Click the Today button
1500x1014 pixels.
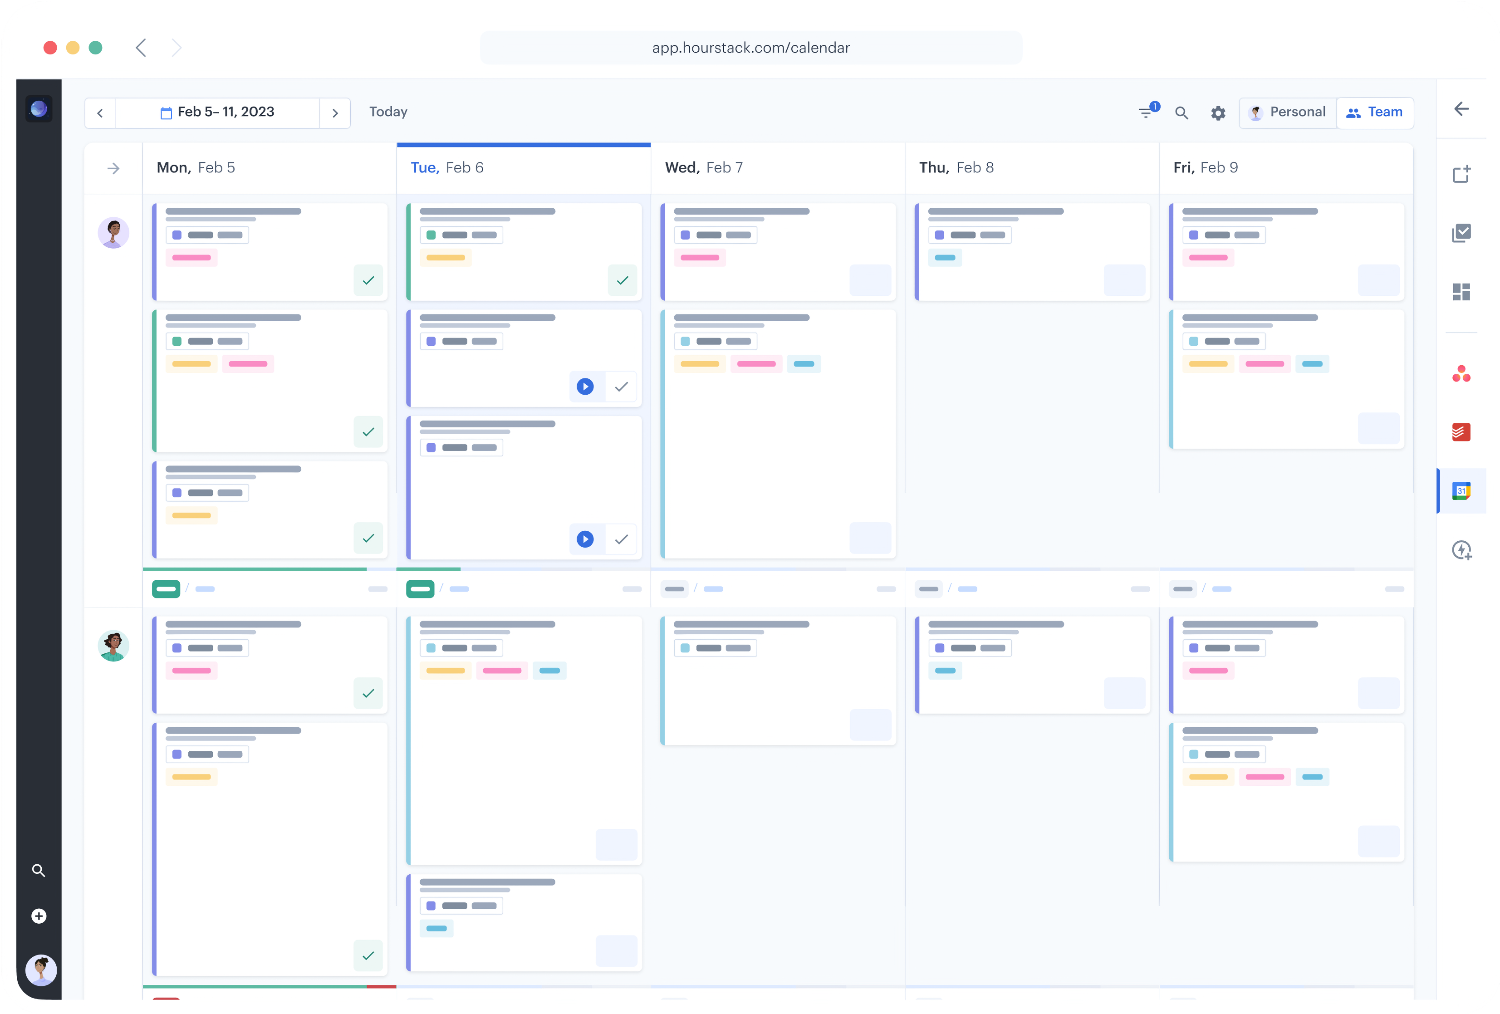click(388, 112)
